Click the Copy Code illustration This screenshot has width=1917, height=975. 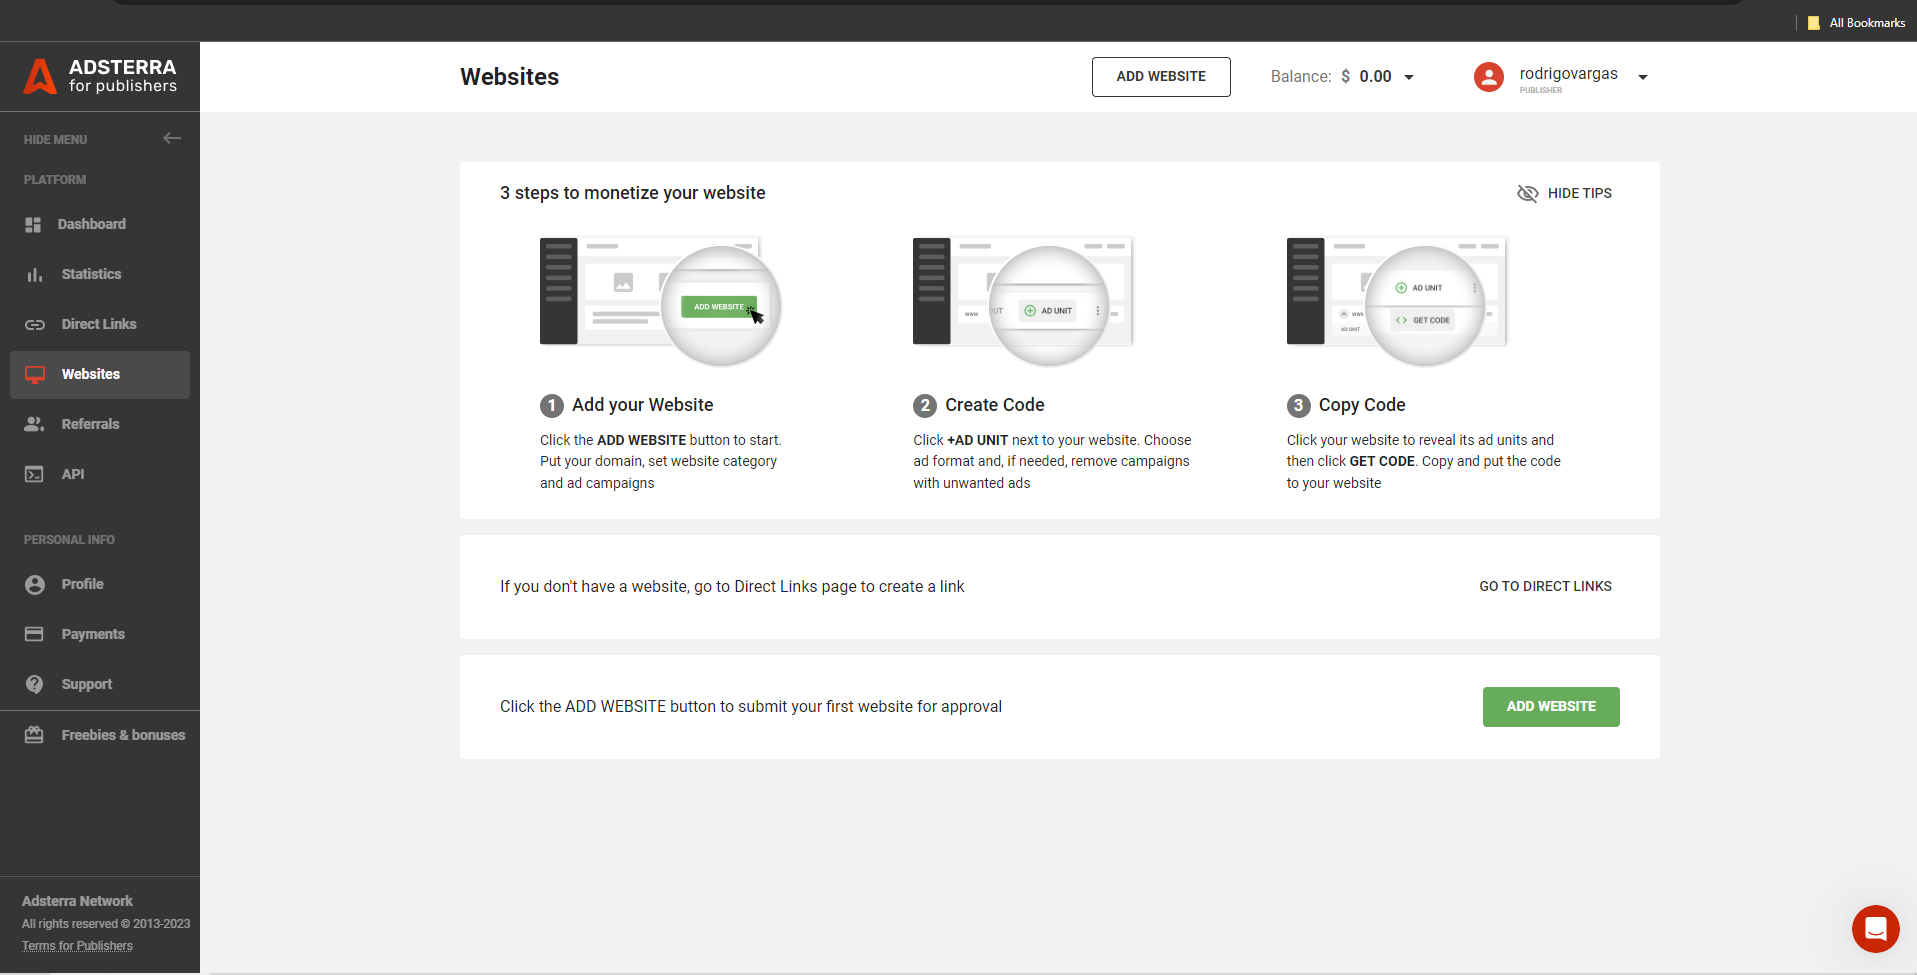[1397, 301]
